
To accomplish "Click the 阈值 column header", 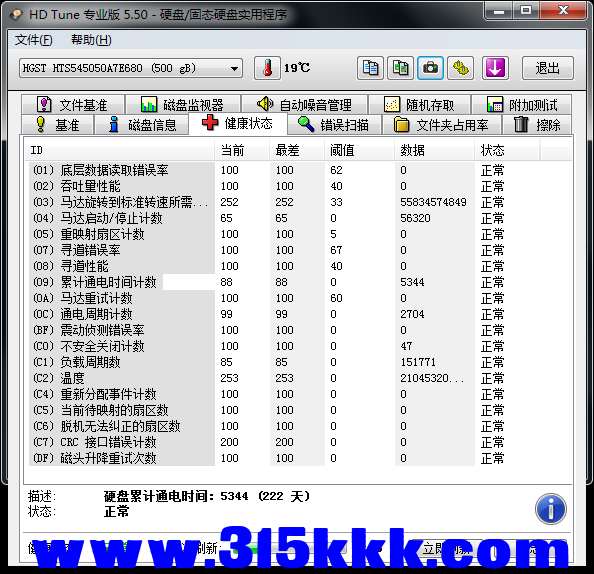I will (360, 150).
